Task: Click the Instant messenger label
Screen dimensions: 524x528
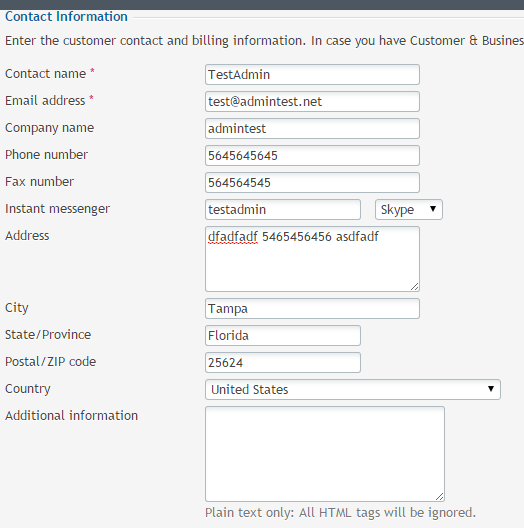Action: (x=57, y=209)
